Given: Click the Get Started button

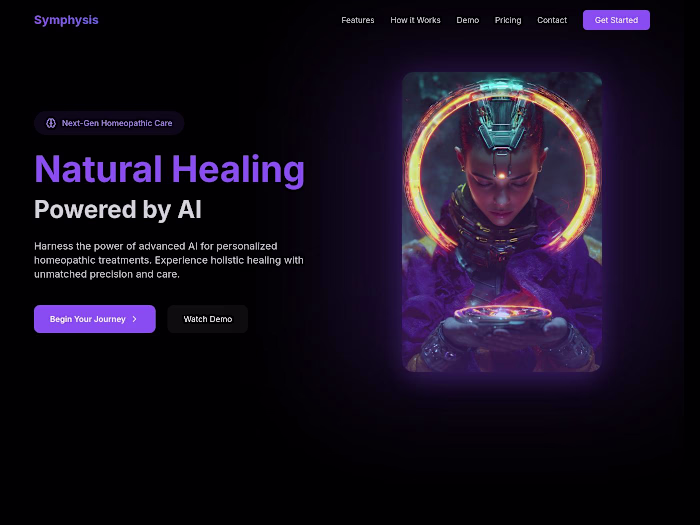Looking at the screenshot, I should [616, 20].
